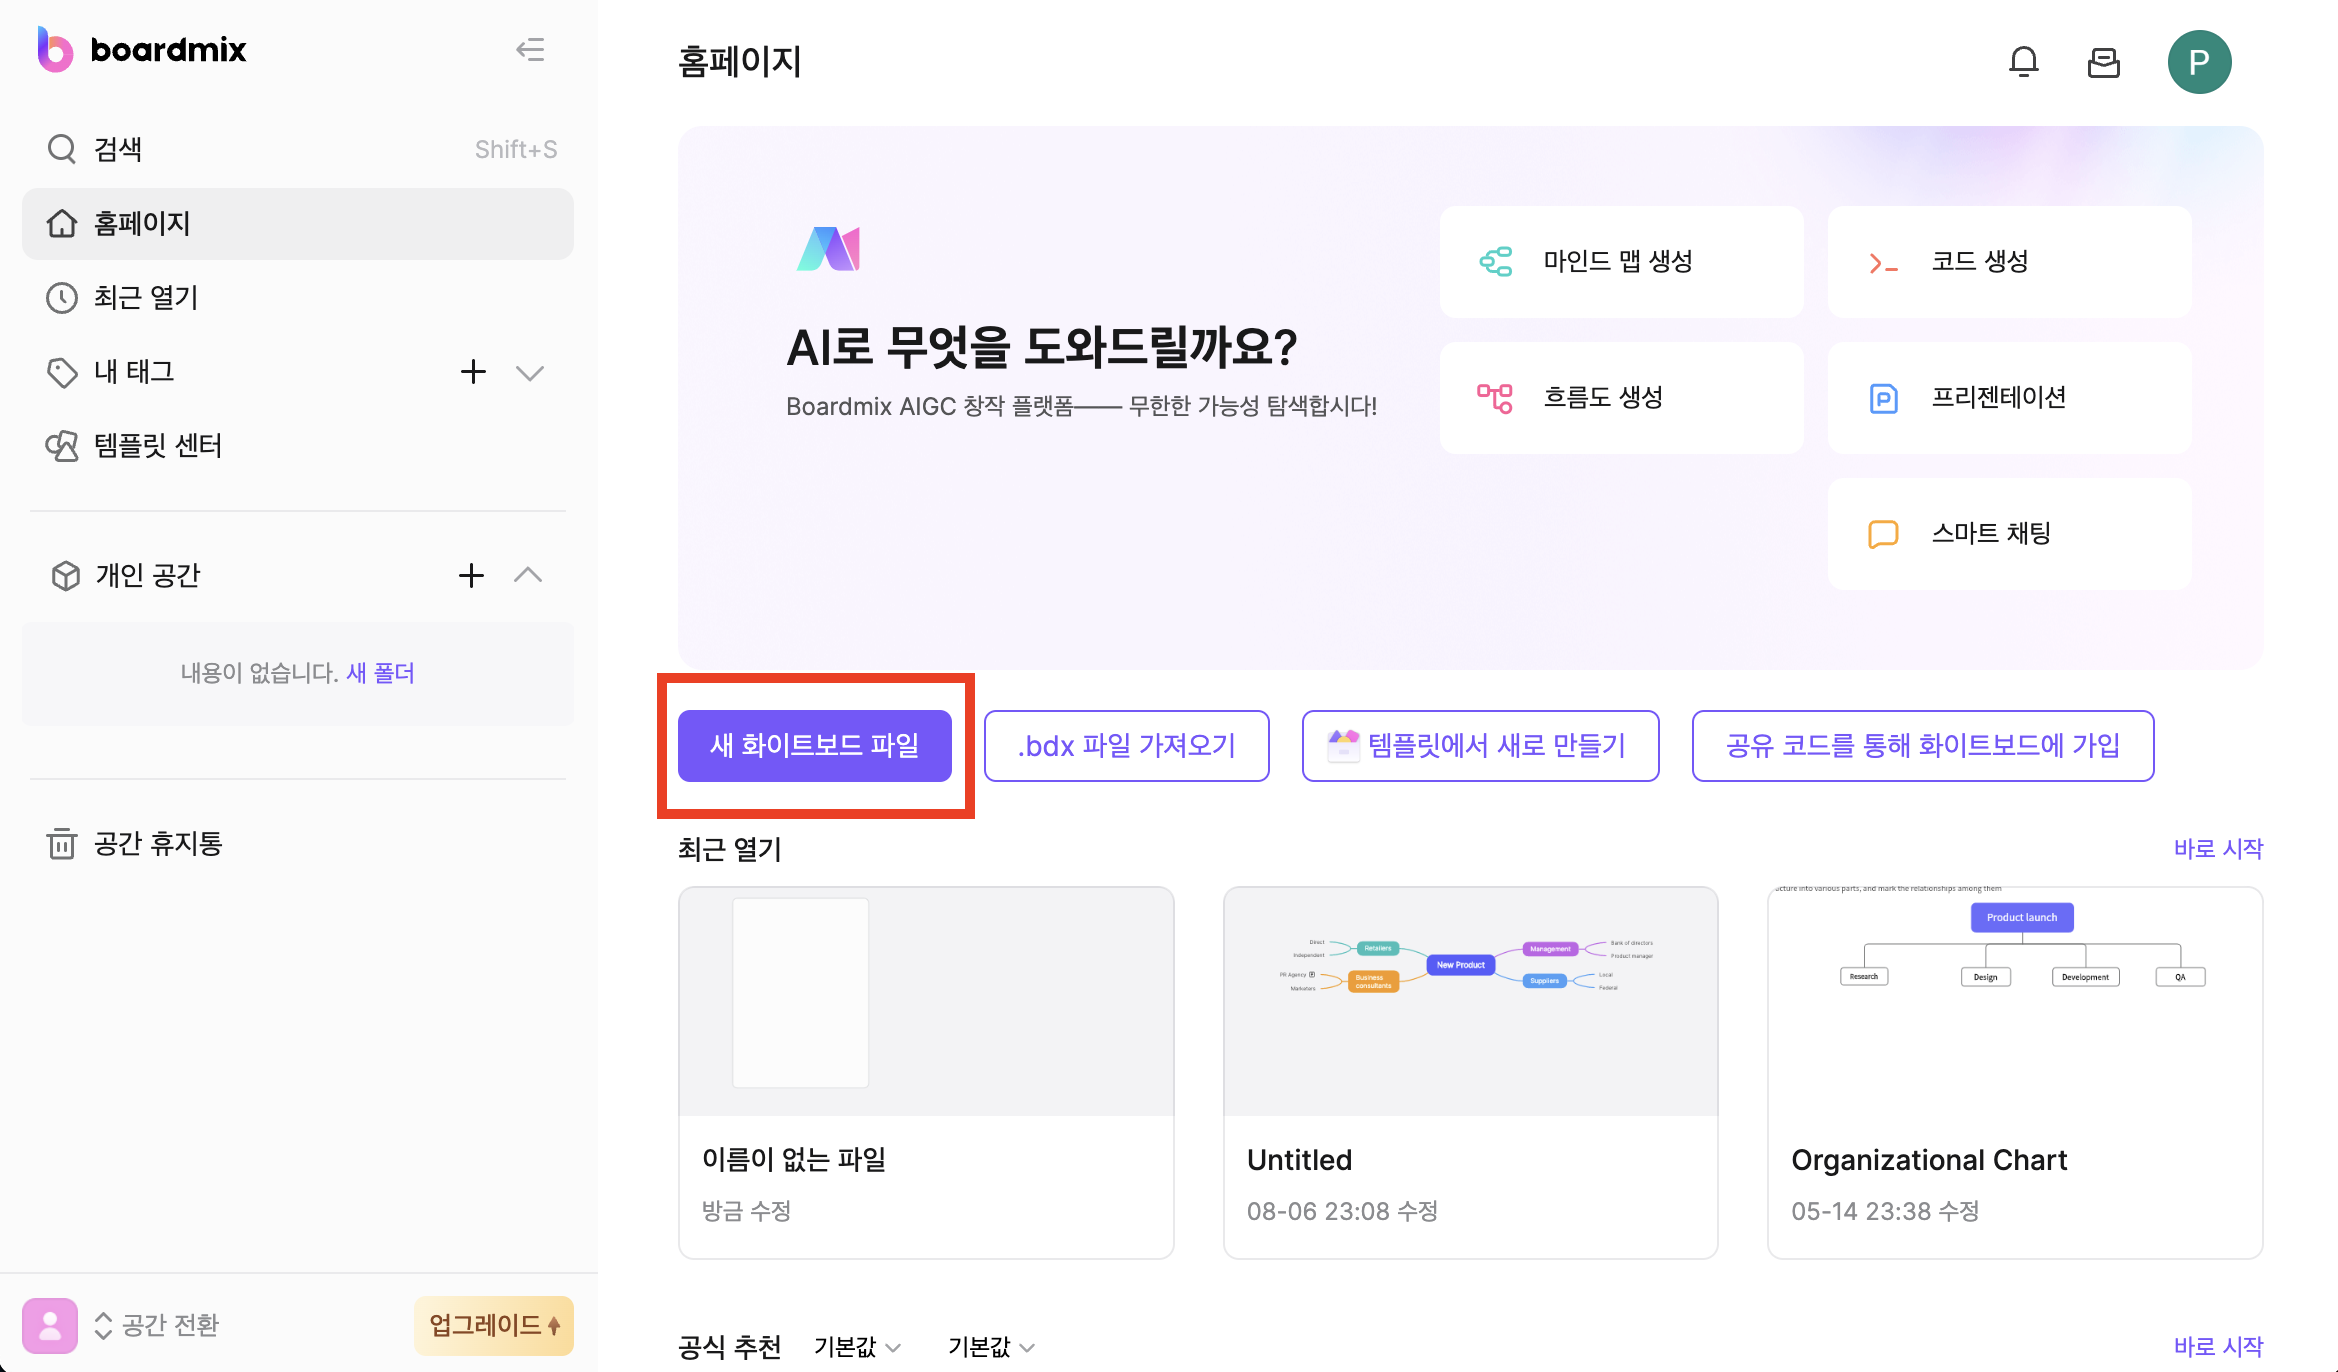The width and height of the screenshot is (2338, 1372).
Task: Click 코드 생성 card
Action: (x=2010, y=262)
